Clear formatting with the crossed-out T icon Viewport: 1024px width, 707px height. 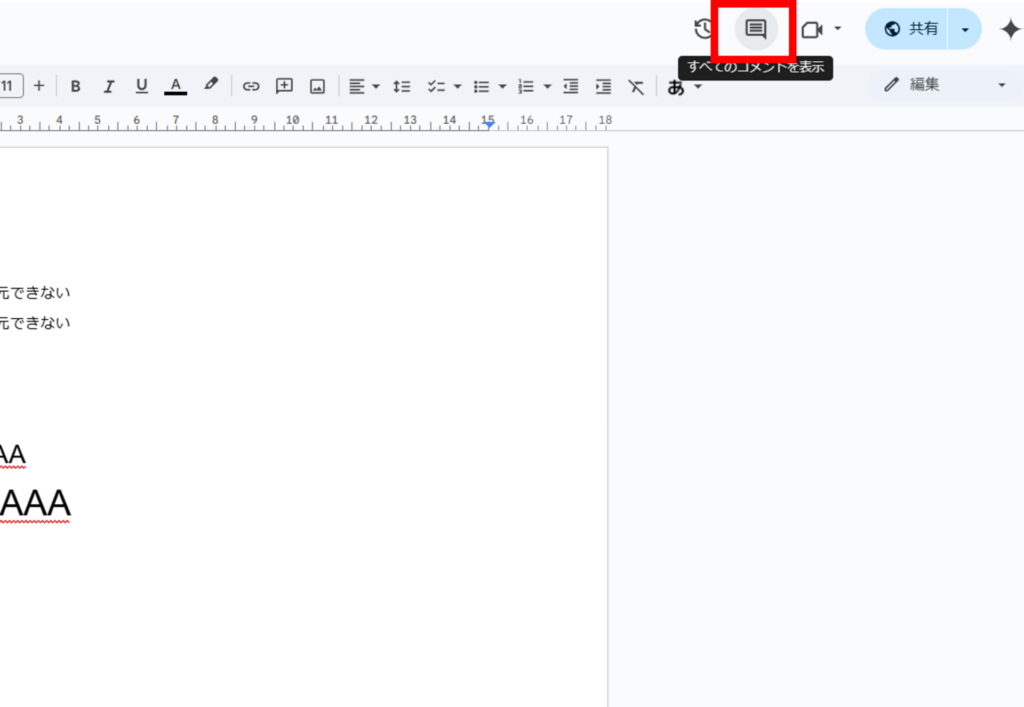click(636, 86)
